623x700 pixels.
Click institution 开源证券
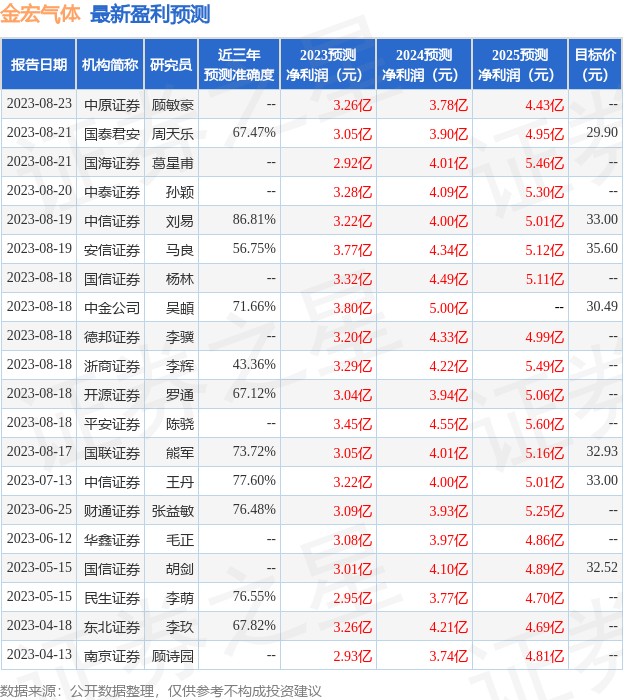(x=112, y=395)
